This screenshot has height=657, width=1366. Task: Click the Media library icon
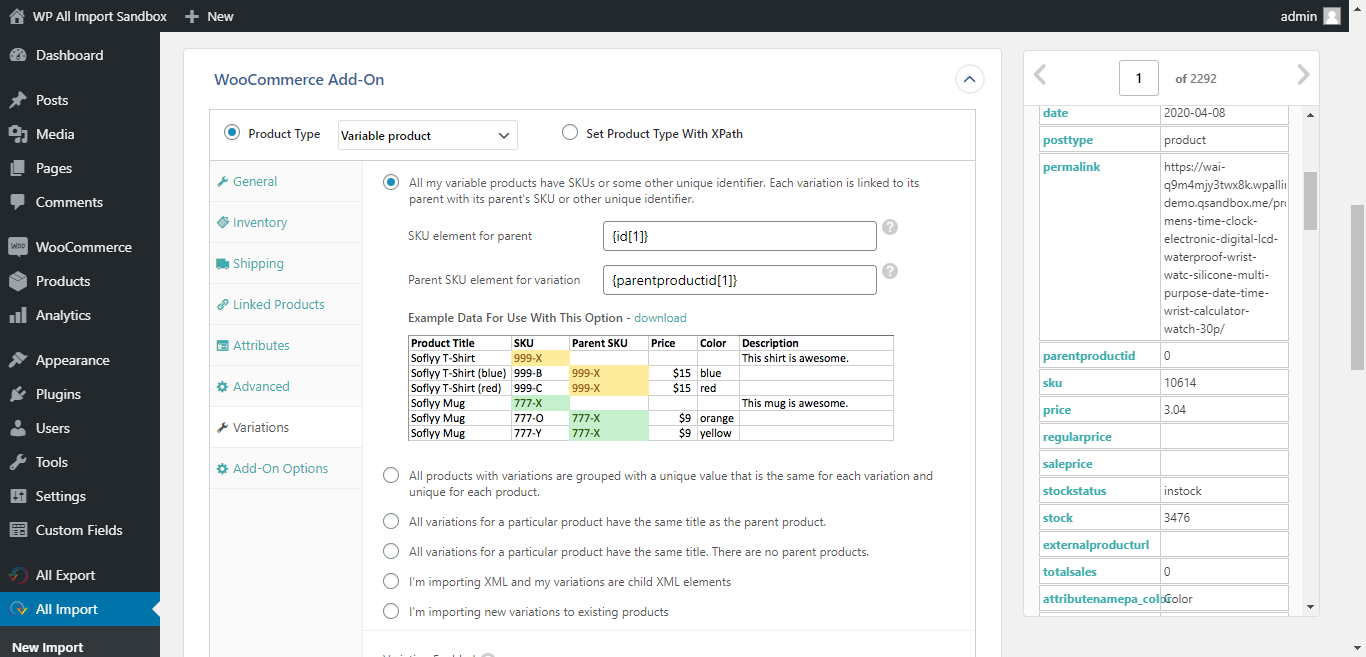click(x=17, y=134)
